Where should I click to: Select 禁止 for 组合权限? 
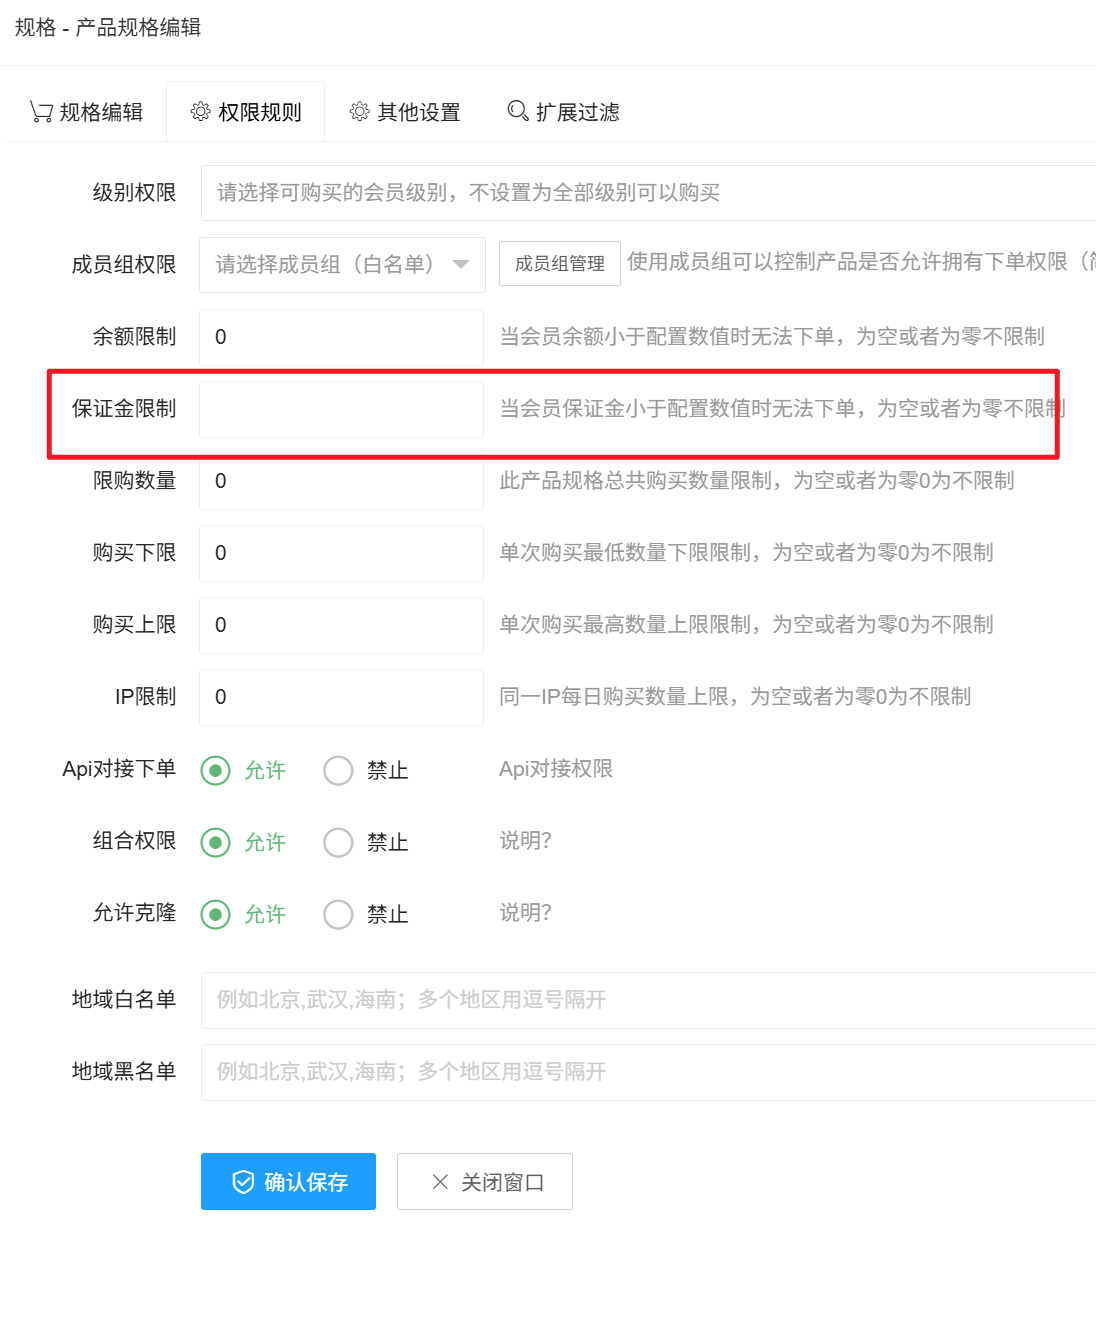click(338, 842)
